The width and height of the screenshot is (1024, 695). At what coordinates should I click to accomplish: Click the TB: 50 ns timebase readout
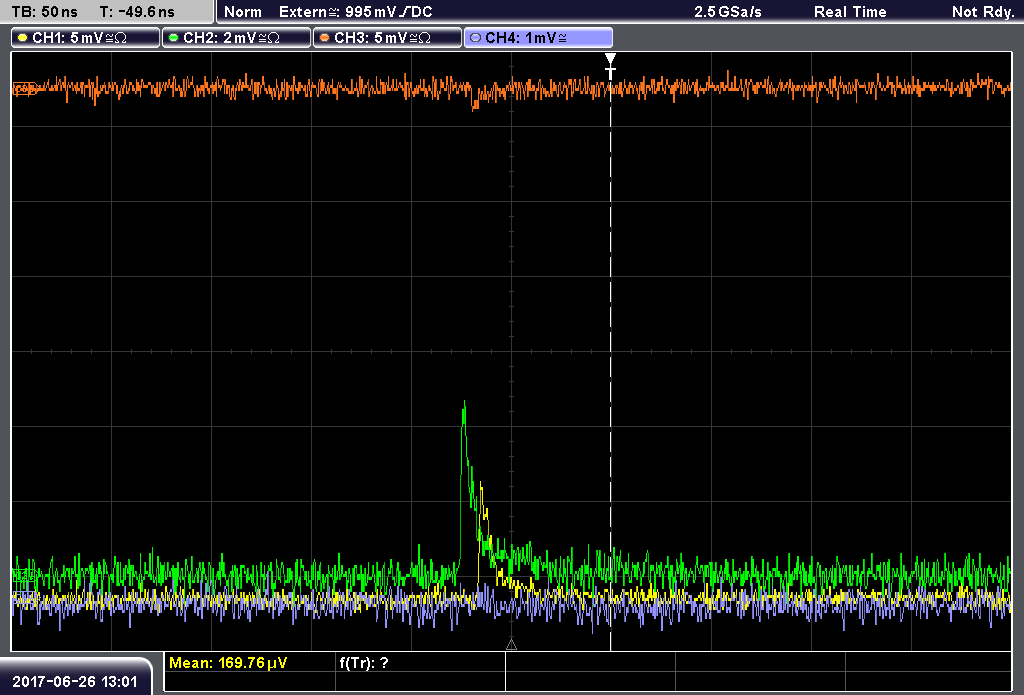(x=44, y=12)
